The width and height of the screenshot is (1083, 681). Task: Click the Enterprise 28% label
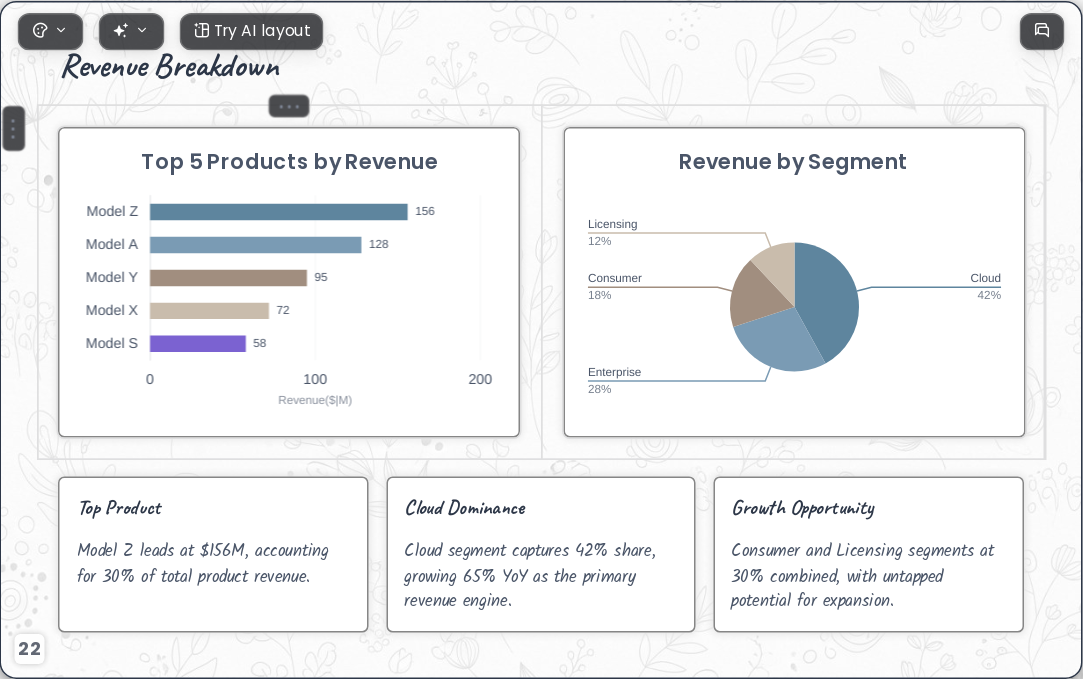[614, 381]
